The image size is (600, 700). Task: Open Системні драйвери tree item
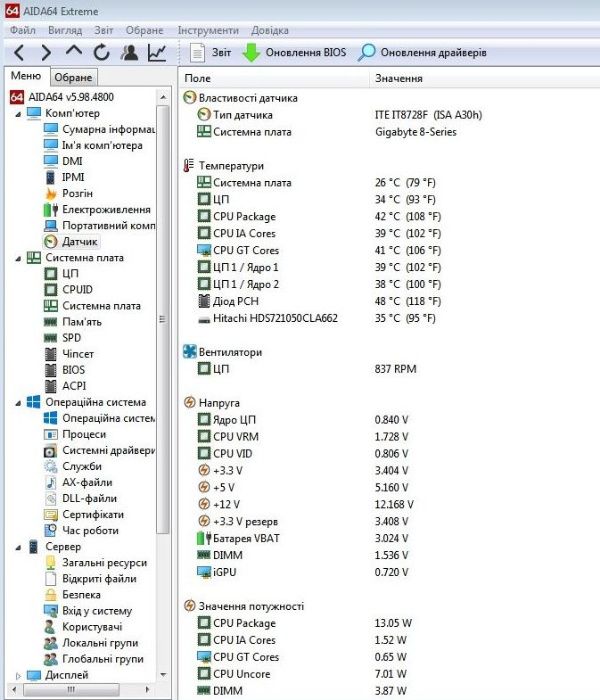click(99, 450)
